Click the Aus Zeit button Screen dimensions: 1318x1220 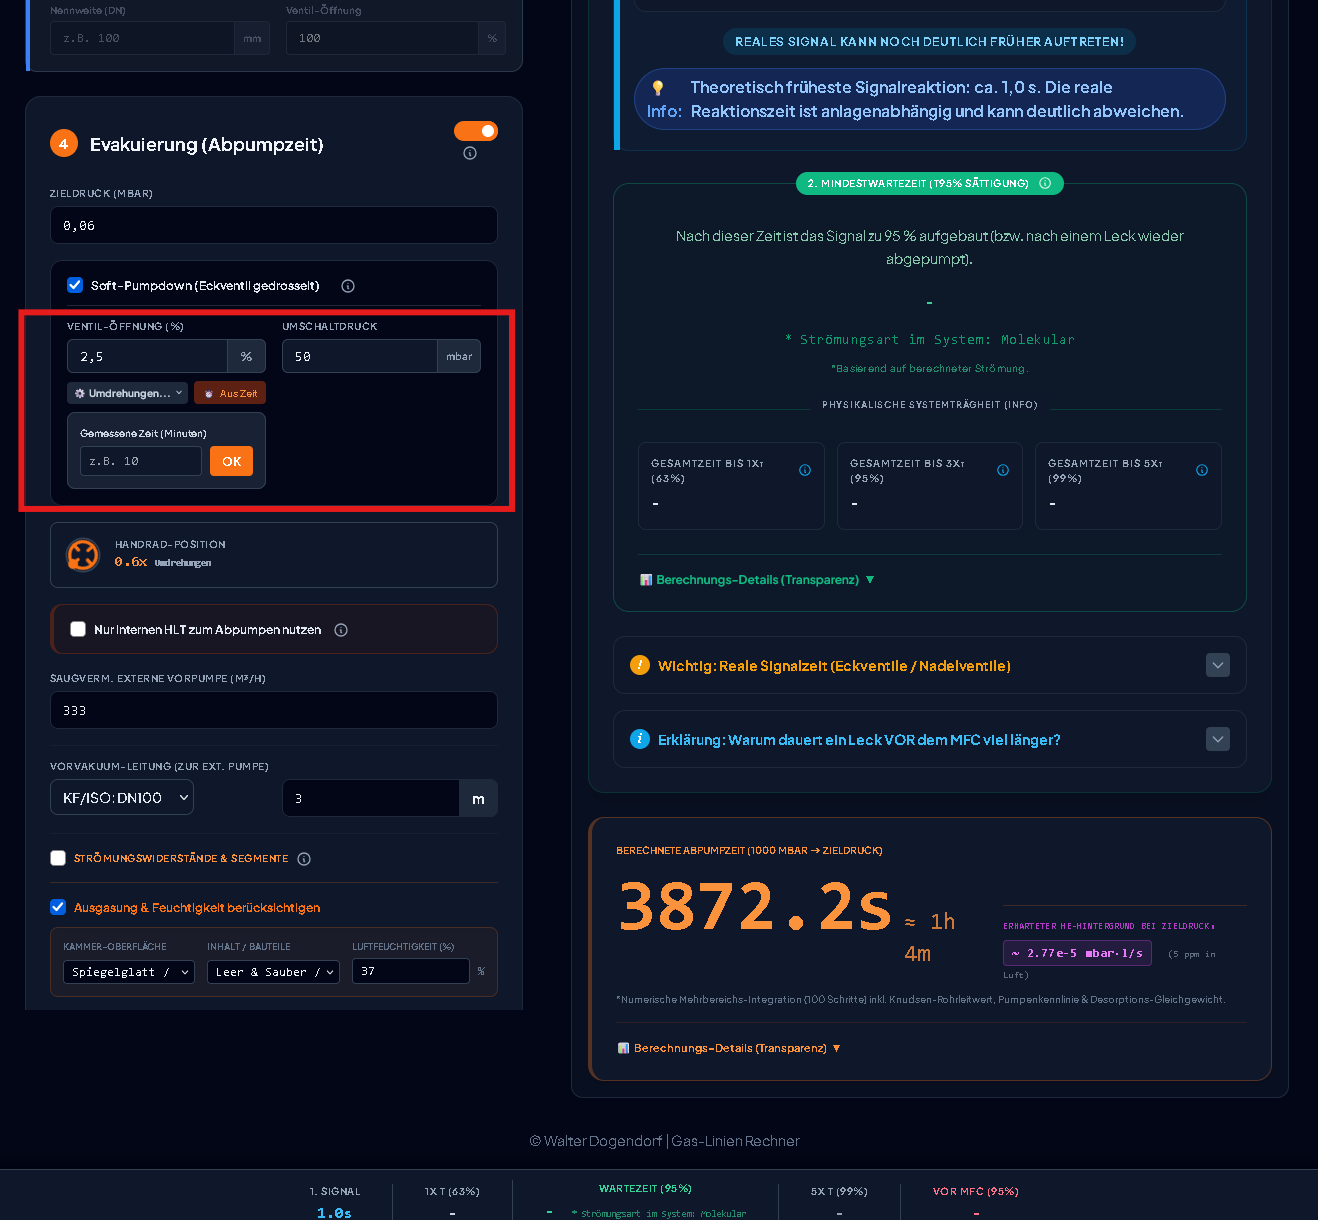coord(230,393)
